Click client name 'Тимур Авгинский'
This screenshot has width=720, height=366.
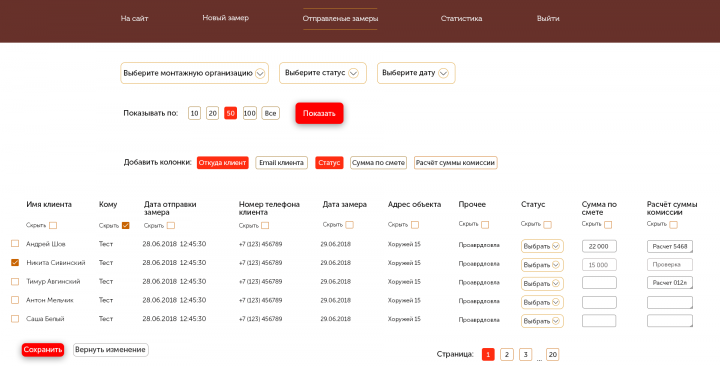coord(53,282)
